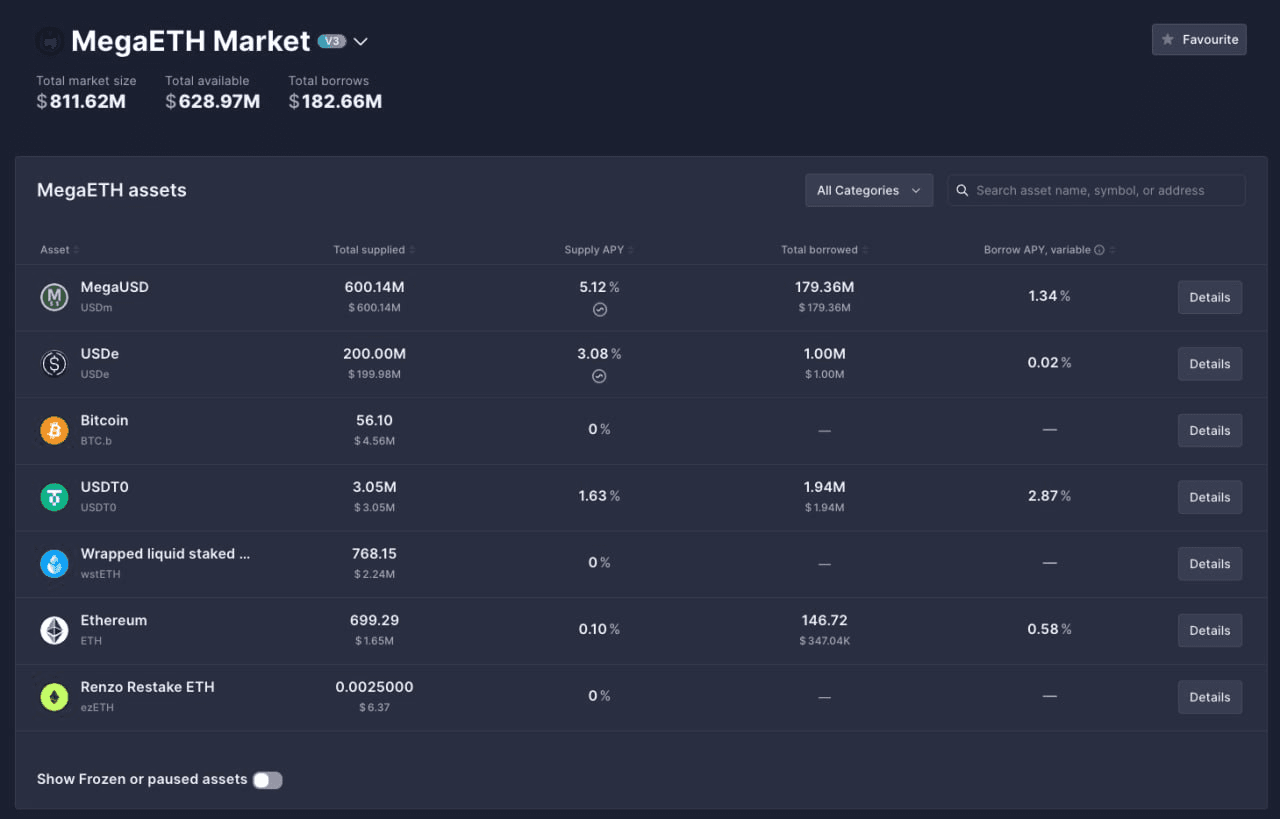The image size is (1280, 819).
Task: Click MegaUSD total borrowed 179.36M
Action: (825, 287)
